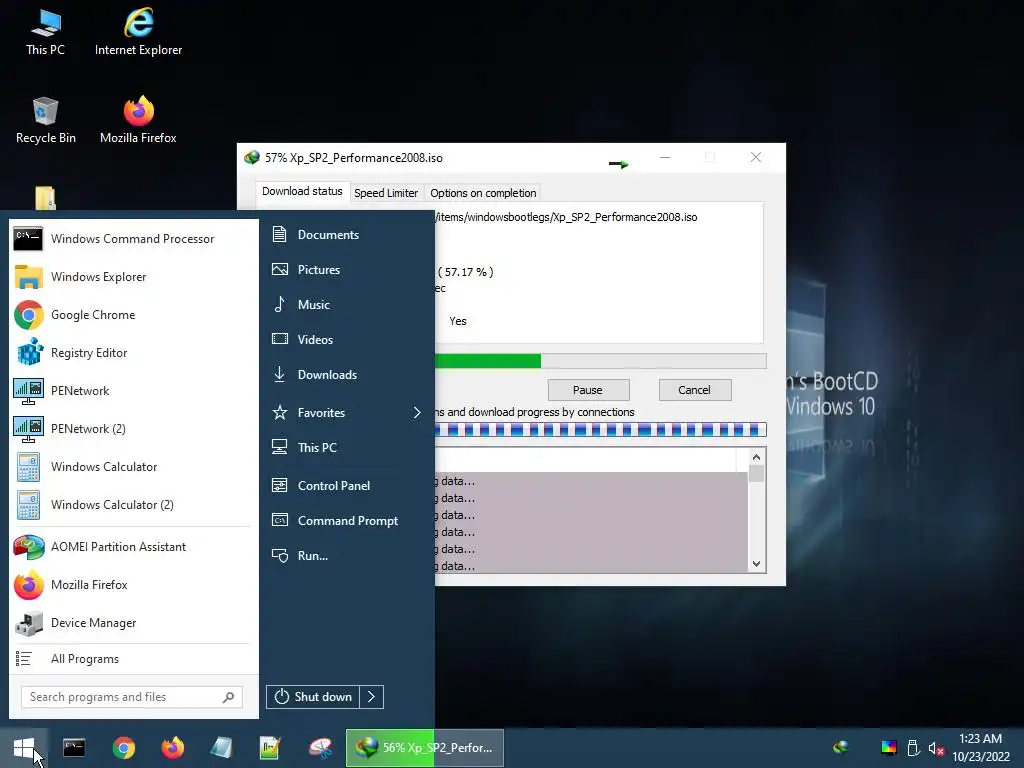Click the search magnifier icon
This screenshot has width=1024, height=768.
[x=228, y=697]
